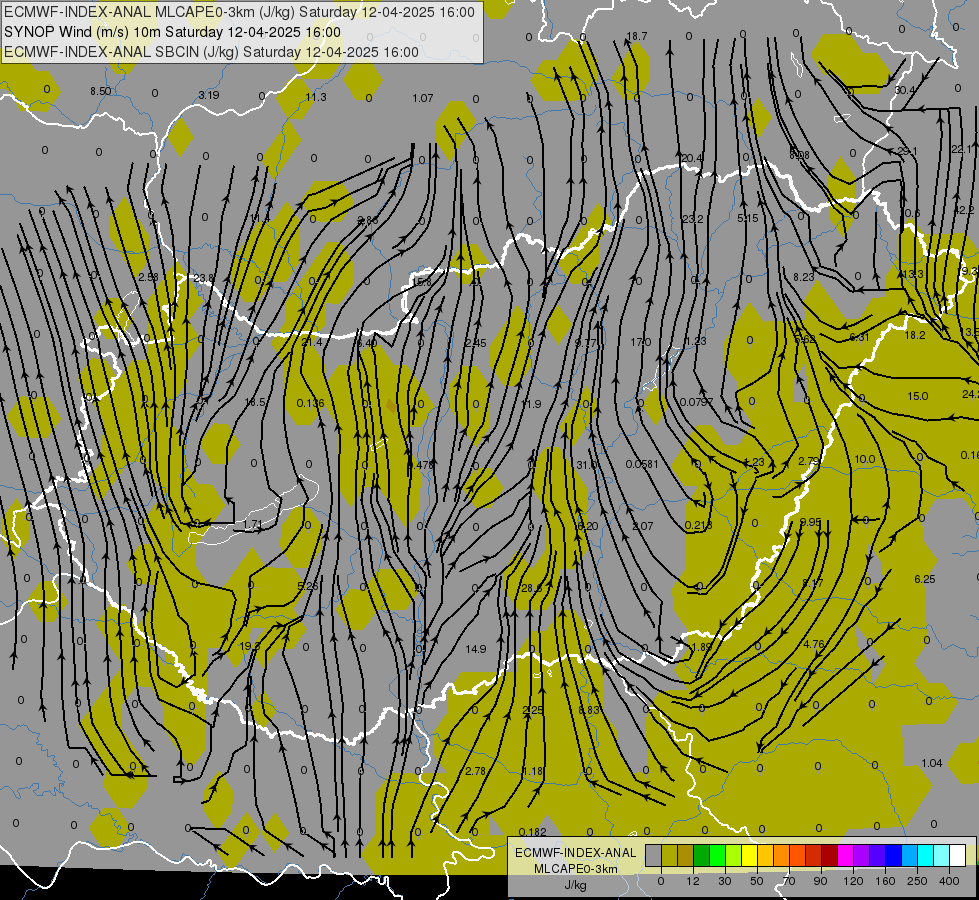Click the legend scale tick label '160'
This screenshot has height=900, width=979.
pyautogui.click(x=885, y=881)
